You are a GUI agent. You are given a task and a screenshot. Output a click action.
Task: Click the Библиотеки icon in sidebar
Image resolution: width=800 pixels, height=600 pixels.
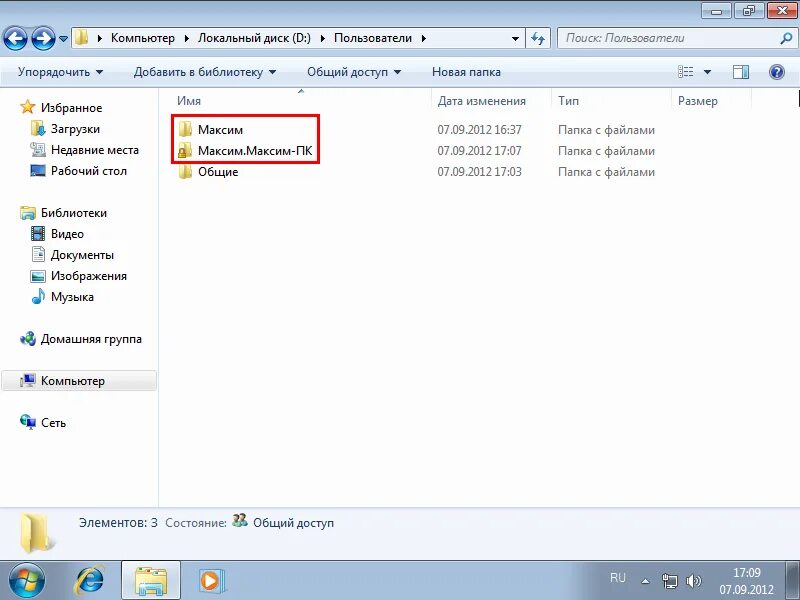[28, 213]
